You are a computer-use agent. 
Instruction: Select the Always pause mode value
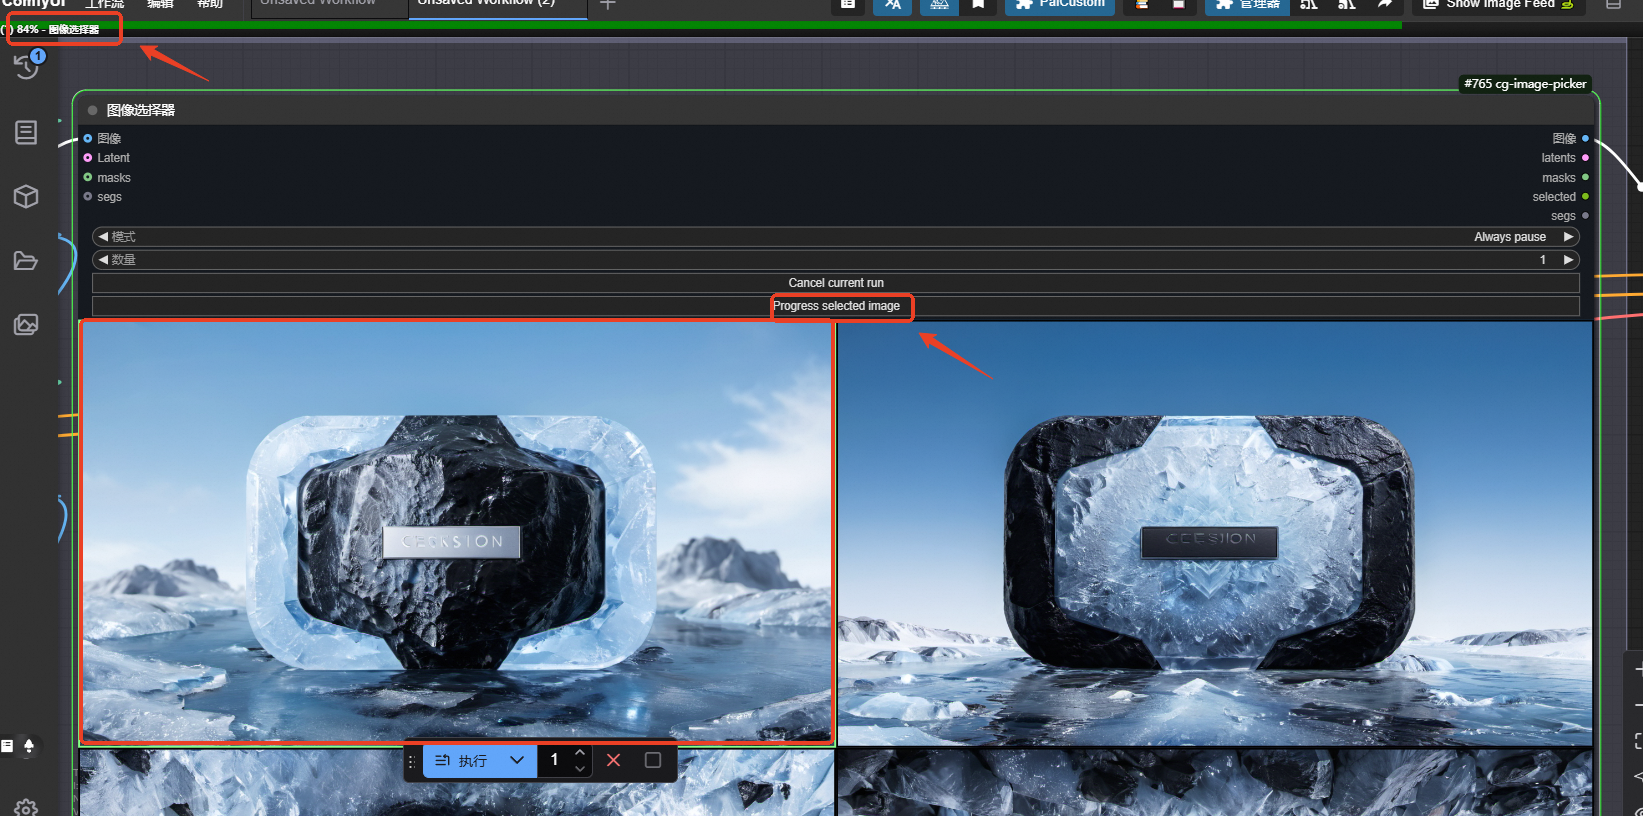(x=1509, y=237)
